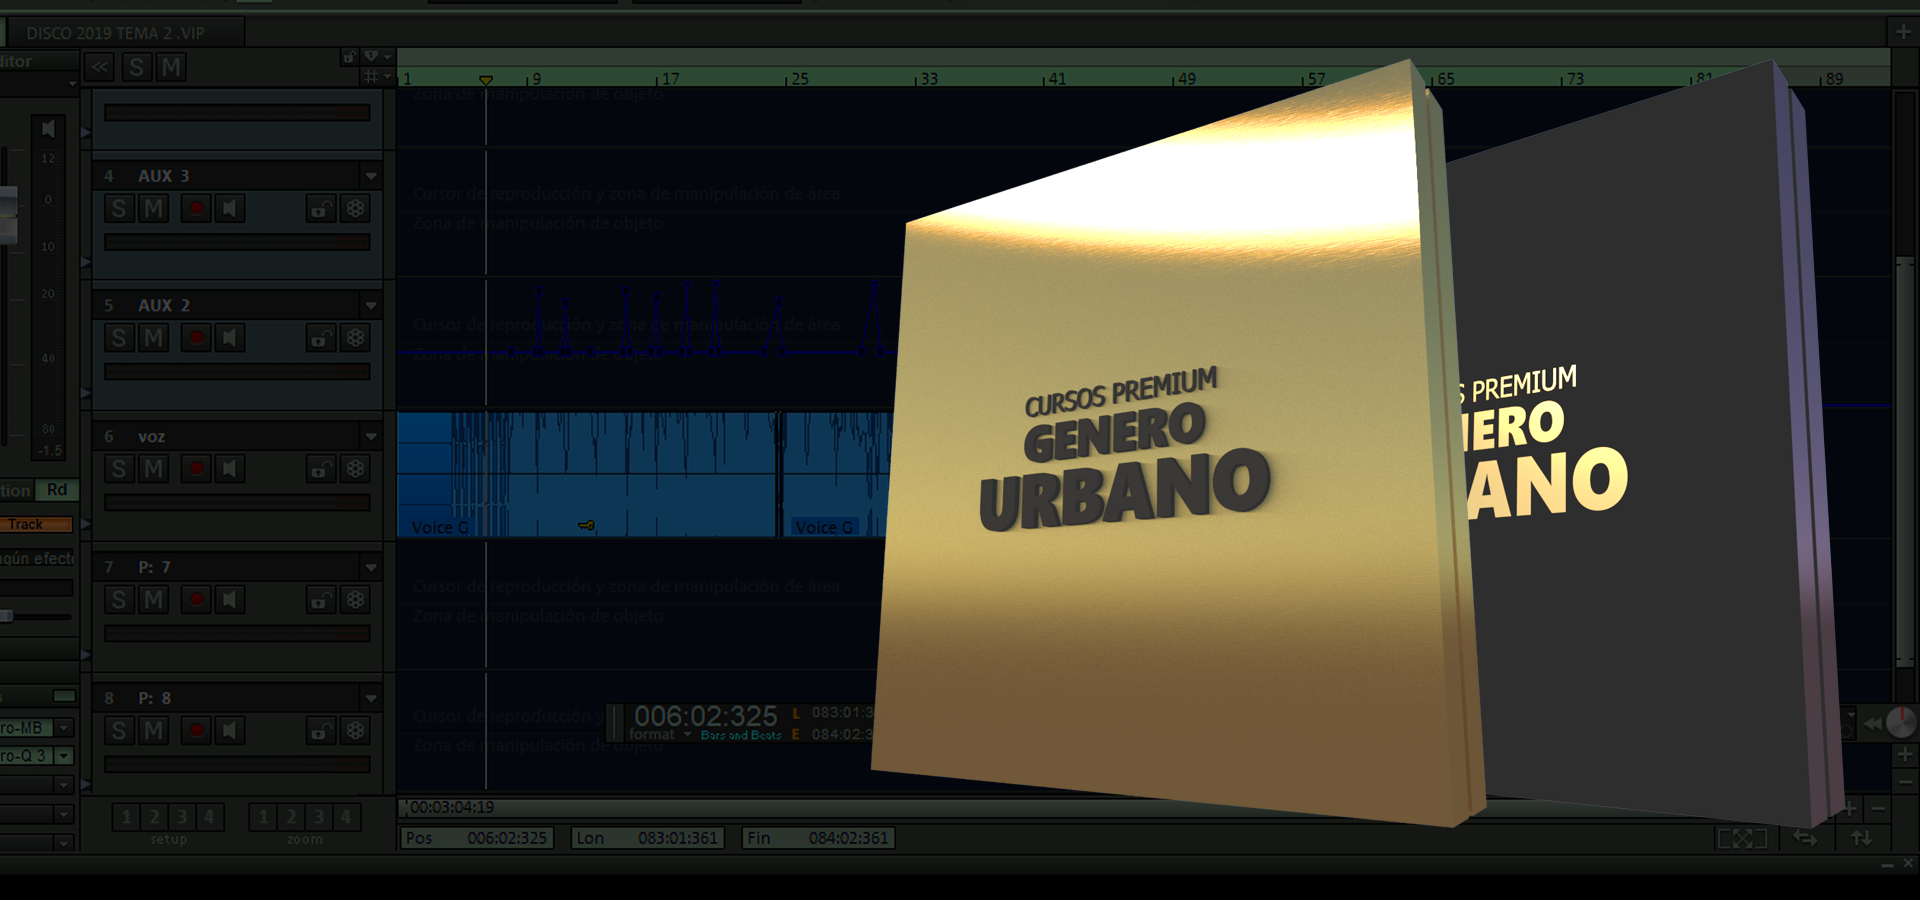Expand the AUX 3 track dropdown arrow
This screenshot has height=900, width=1920.
[371, 177]
